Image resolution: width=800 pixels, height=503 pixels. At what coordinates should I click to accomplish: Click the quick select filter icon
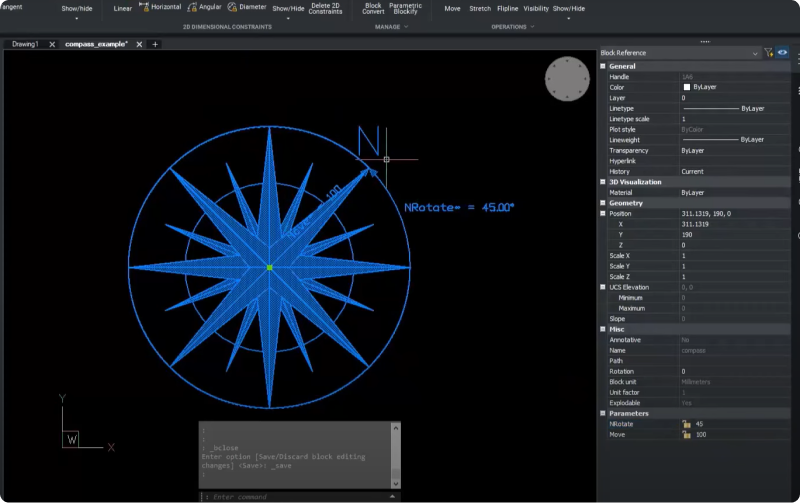(x=768, y=52)
